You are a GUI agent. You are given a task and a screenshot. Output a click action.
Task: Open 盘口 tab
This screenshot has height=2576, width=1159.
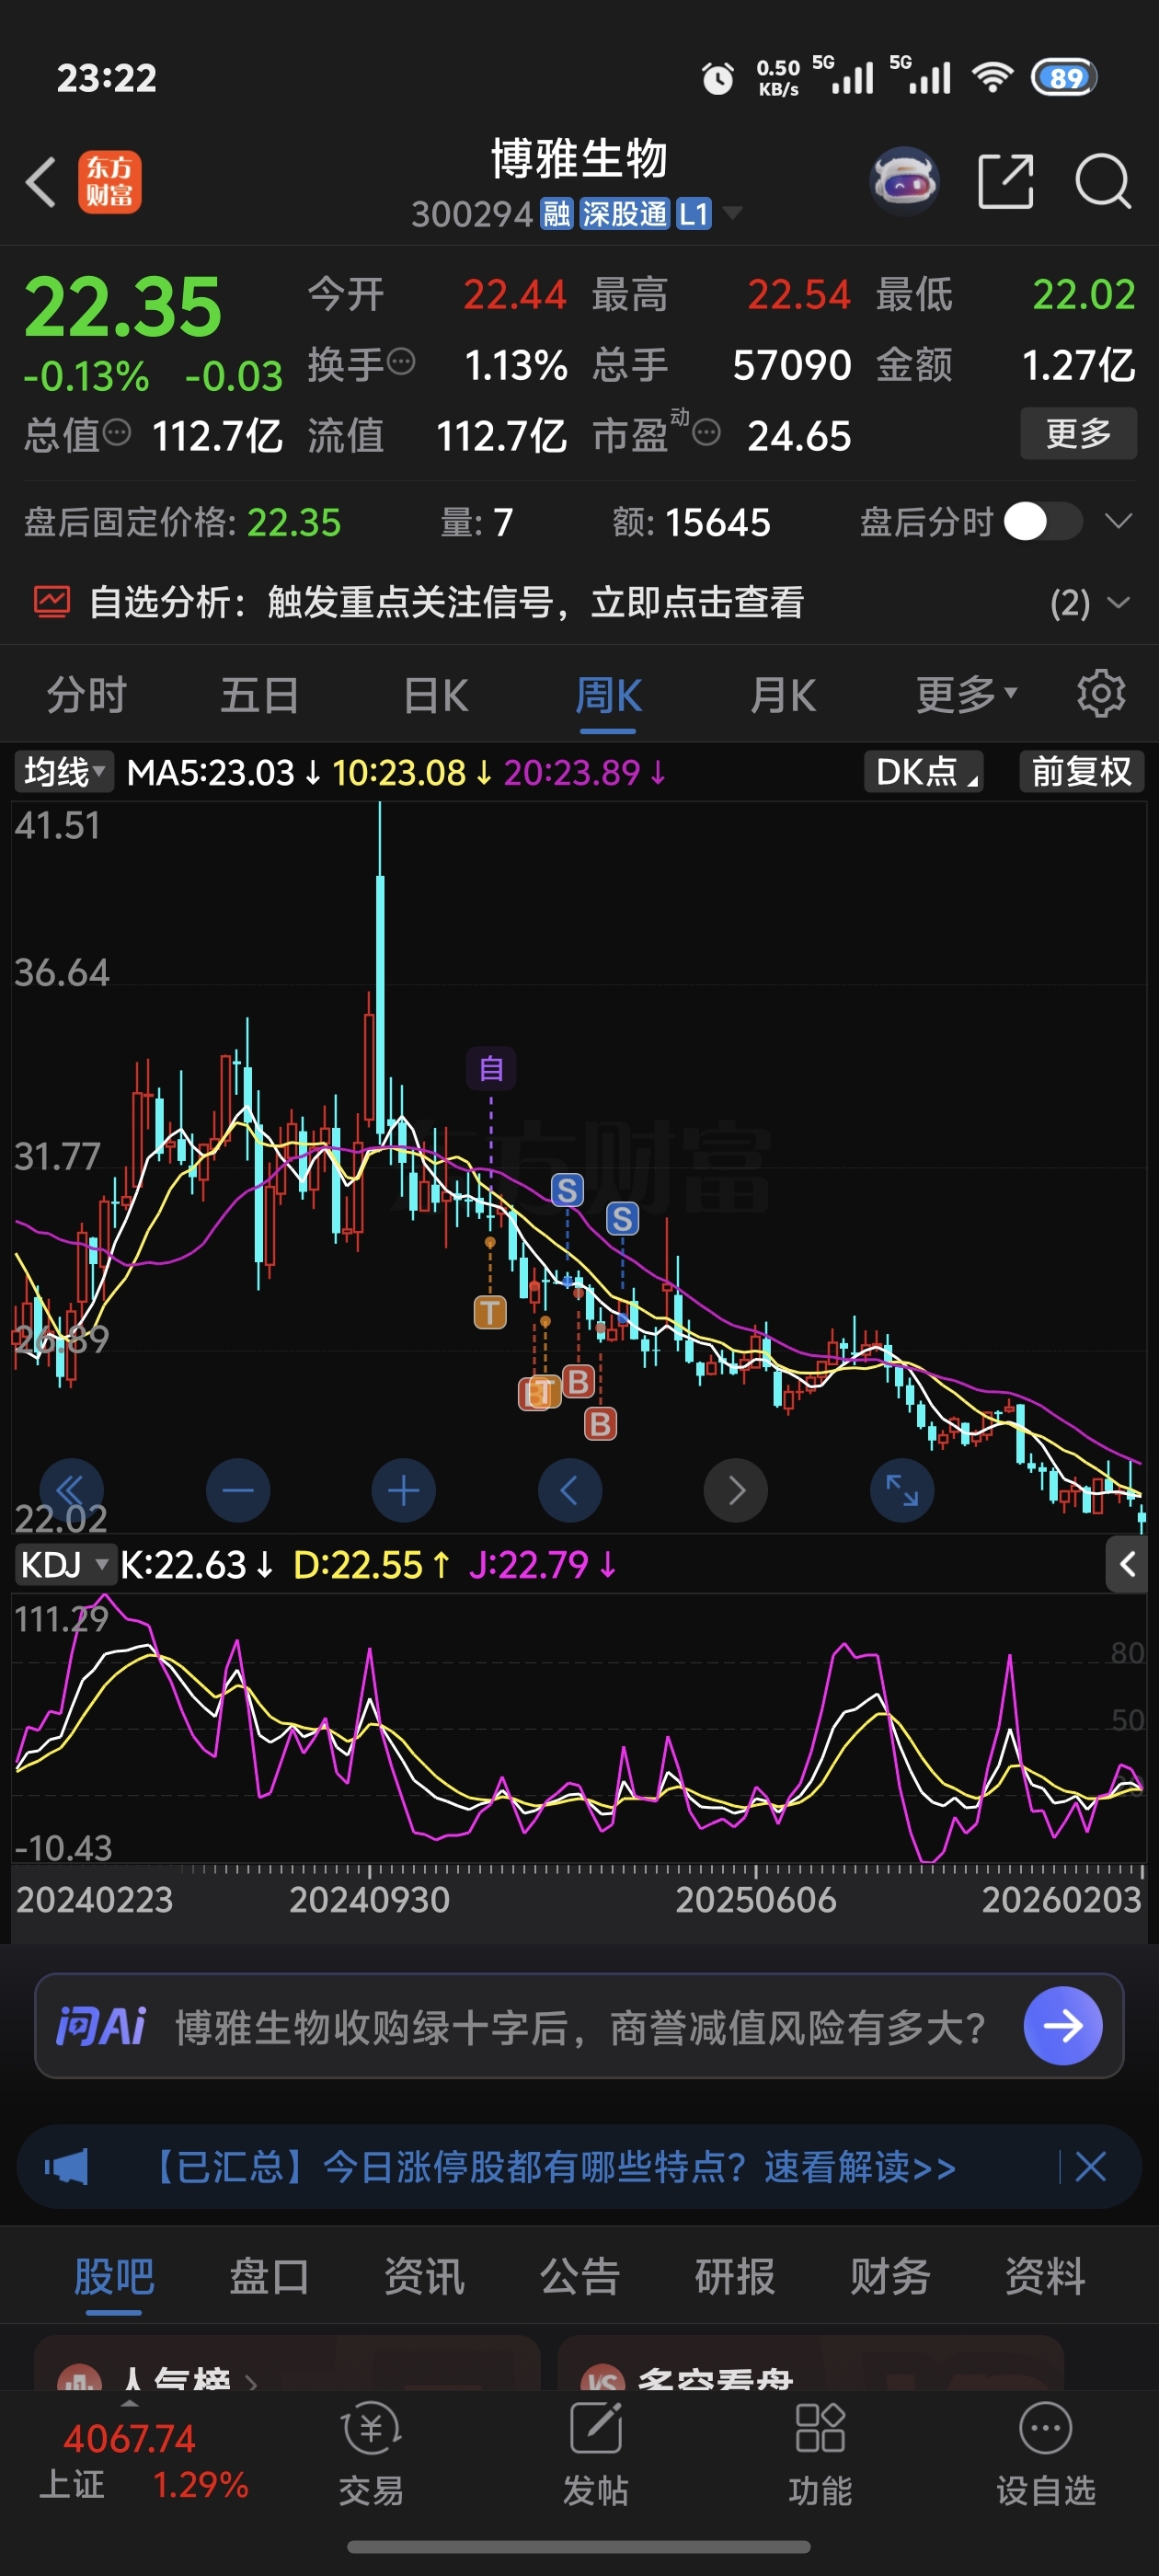(269, 2277)
